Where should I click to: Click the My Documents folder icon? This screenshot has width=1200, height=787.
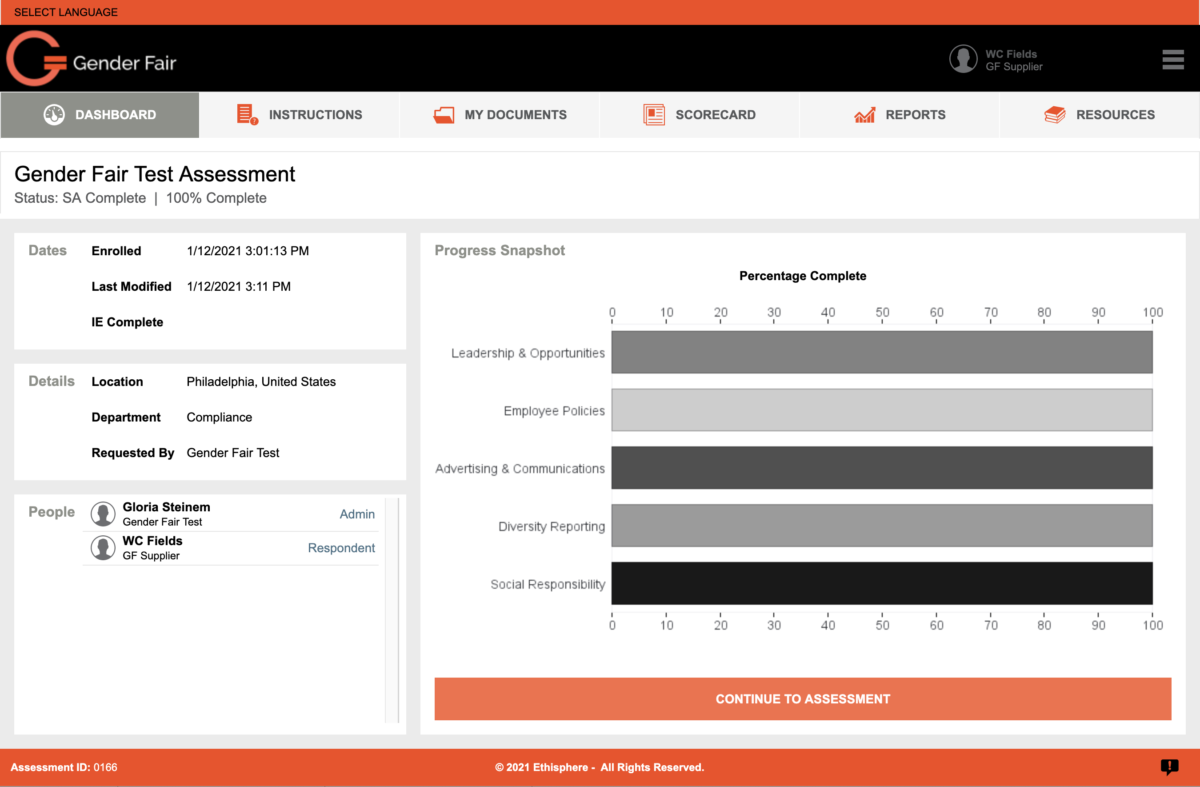tap(444, 115)
